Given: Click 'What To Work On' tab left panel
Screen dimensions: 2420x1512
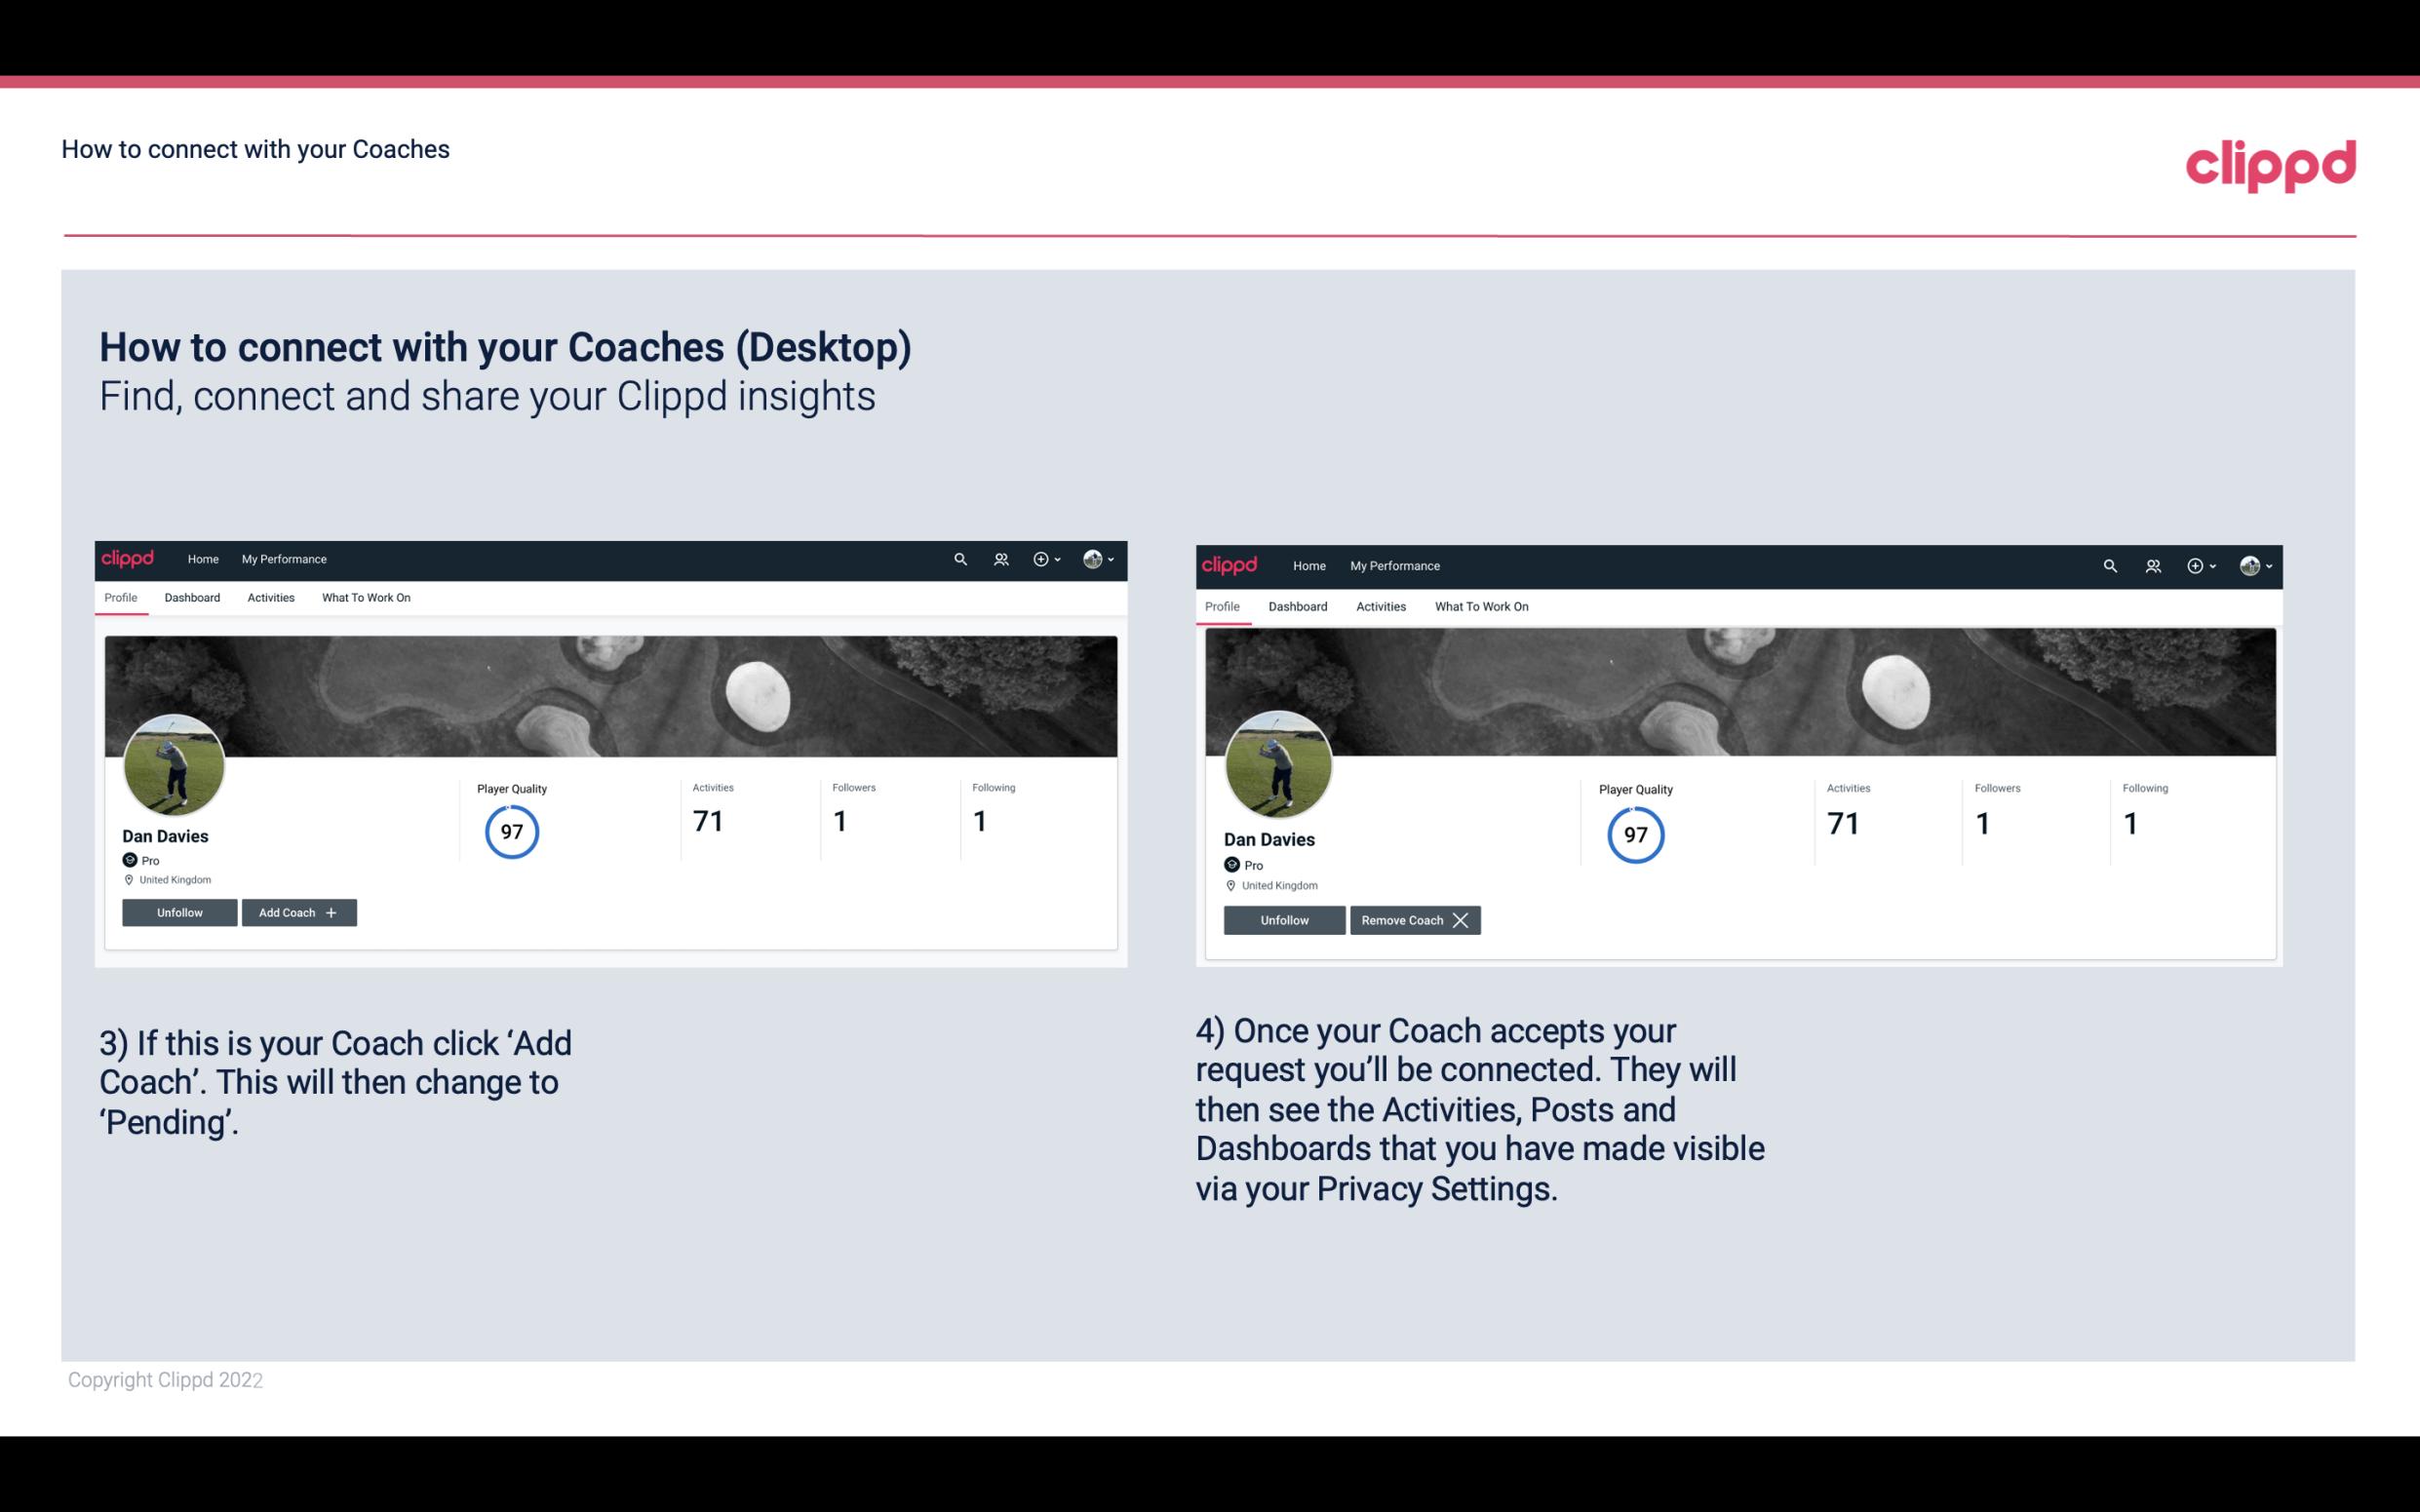Looking at the screenshot, I should [x=366, y=596].
